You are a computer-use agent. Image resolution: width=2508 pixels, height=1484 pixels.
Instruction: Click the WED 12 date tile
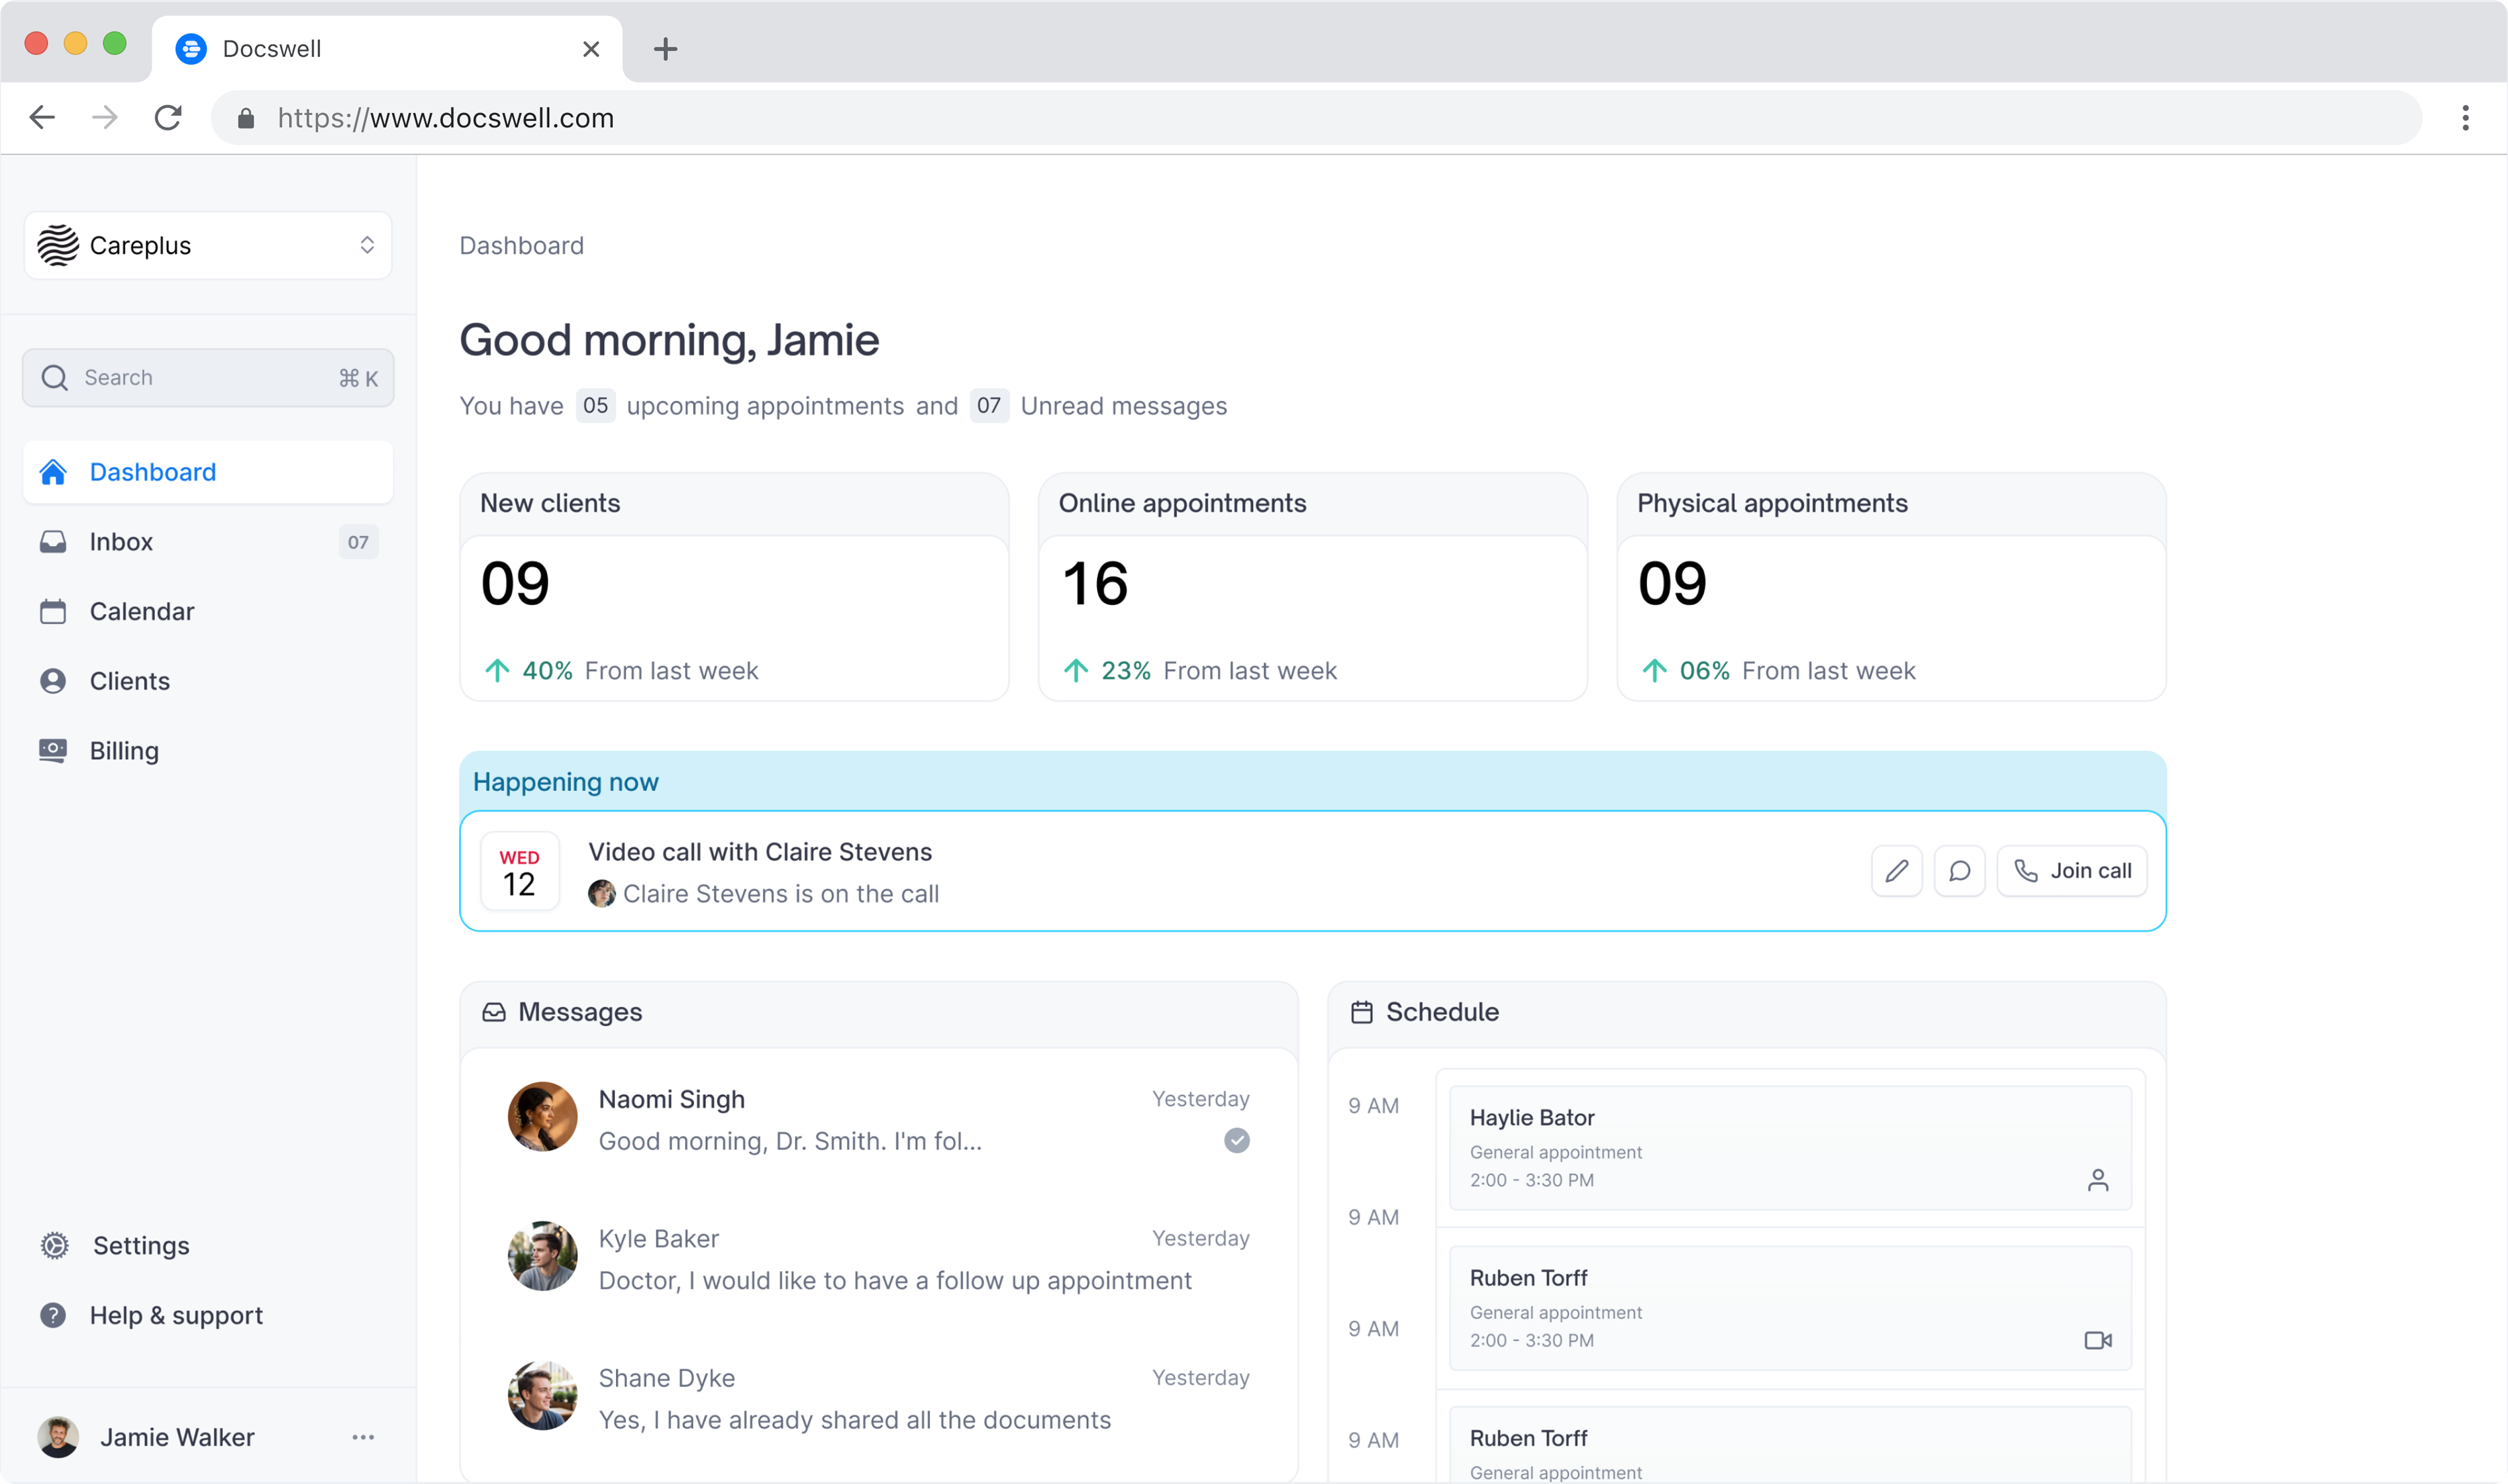click(519, 871)
